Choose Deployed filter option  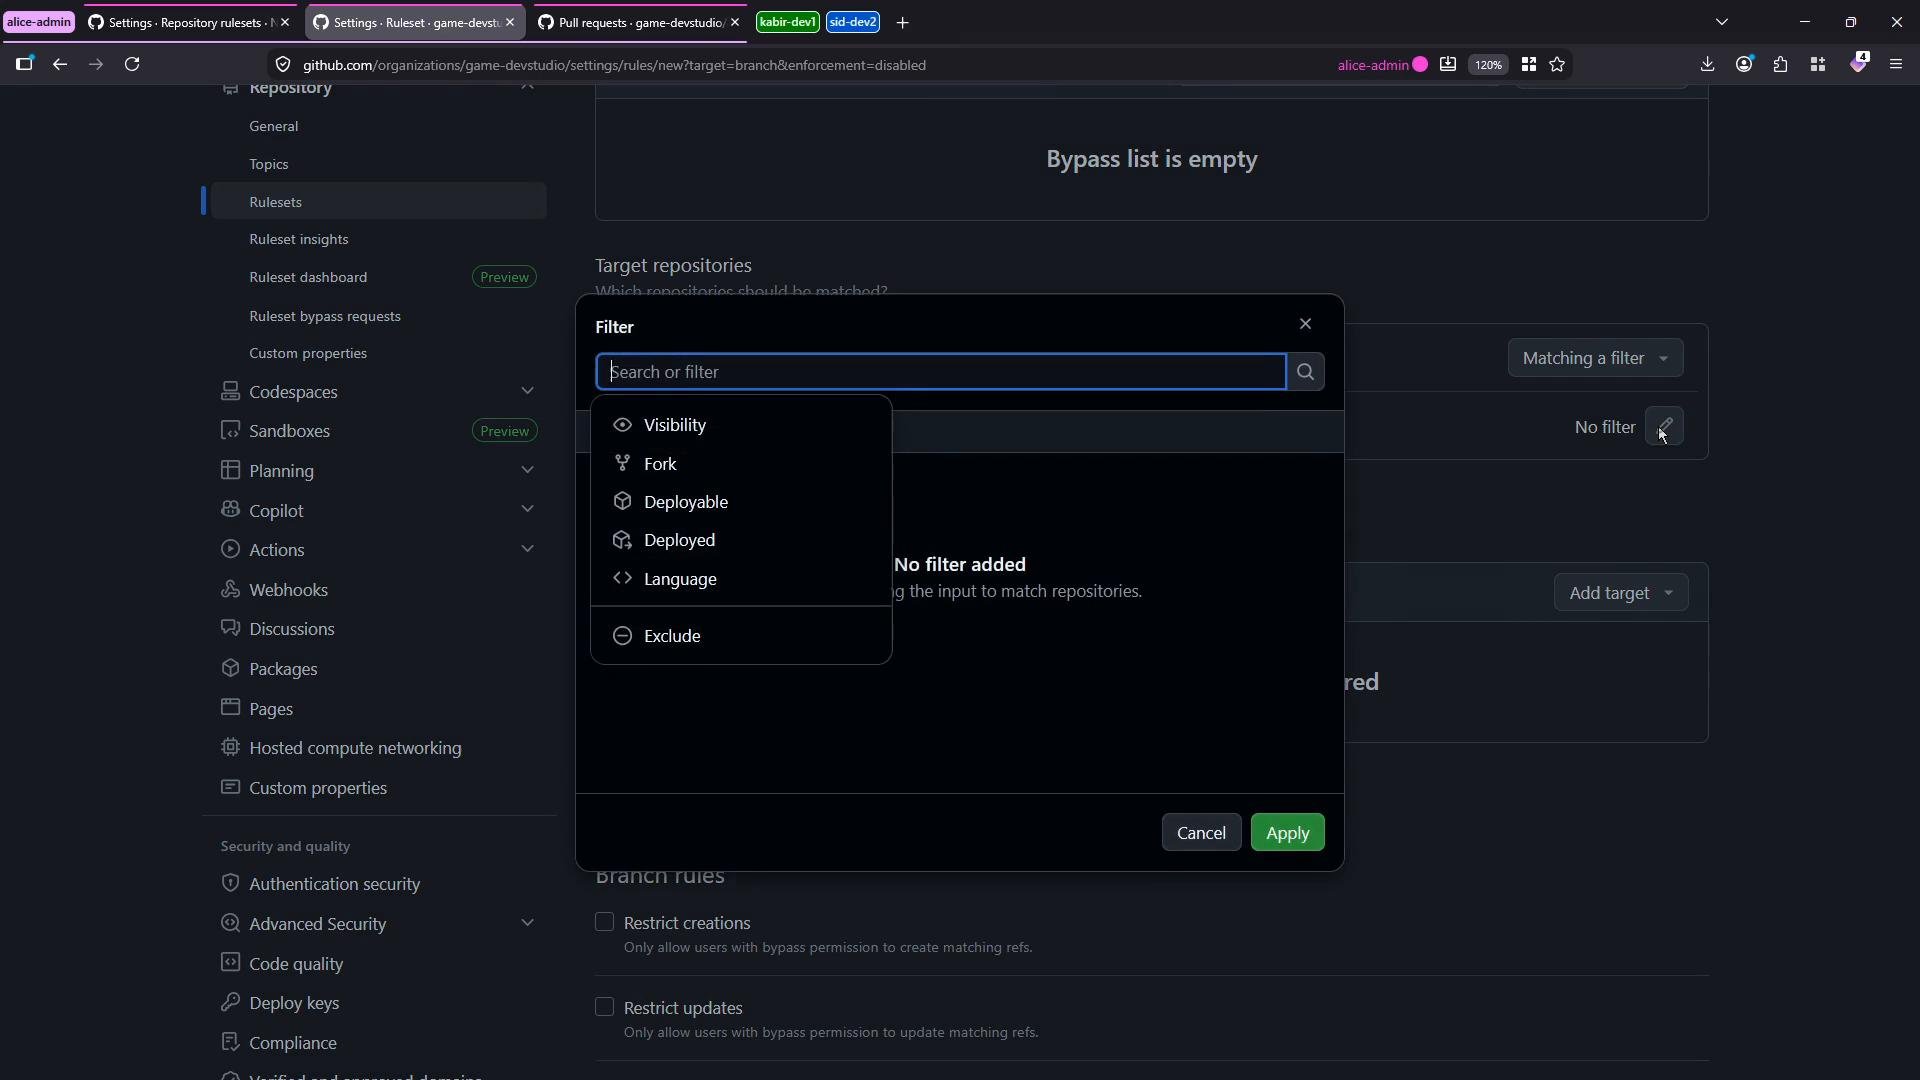[741, 541]
